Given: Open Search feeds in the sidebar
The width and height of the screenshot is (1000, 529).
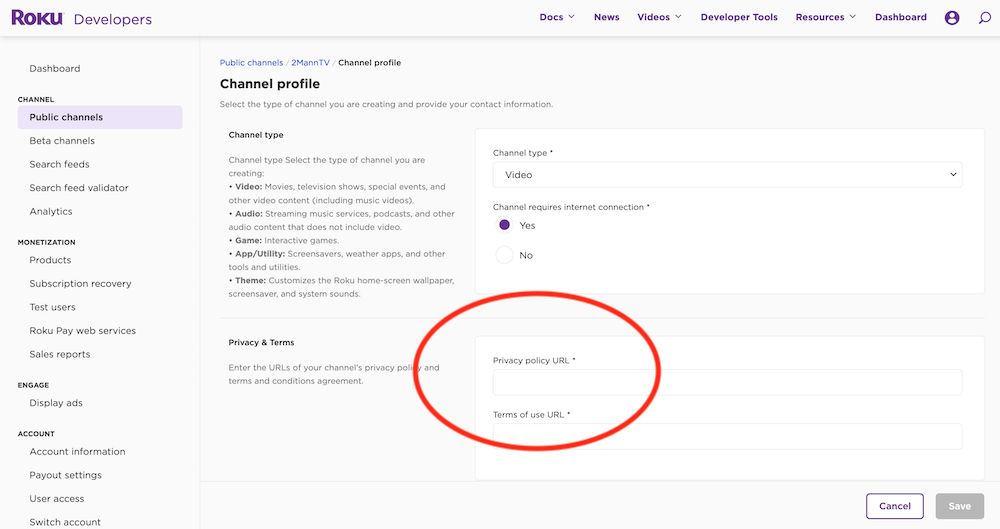Looking at the screenshot, I should coord(59,165).
